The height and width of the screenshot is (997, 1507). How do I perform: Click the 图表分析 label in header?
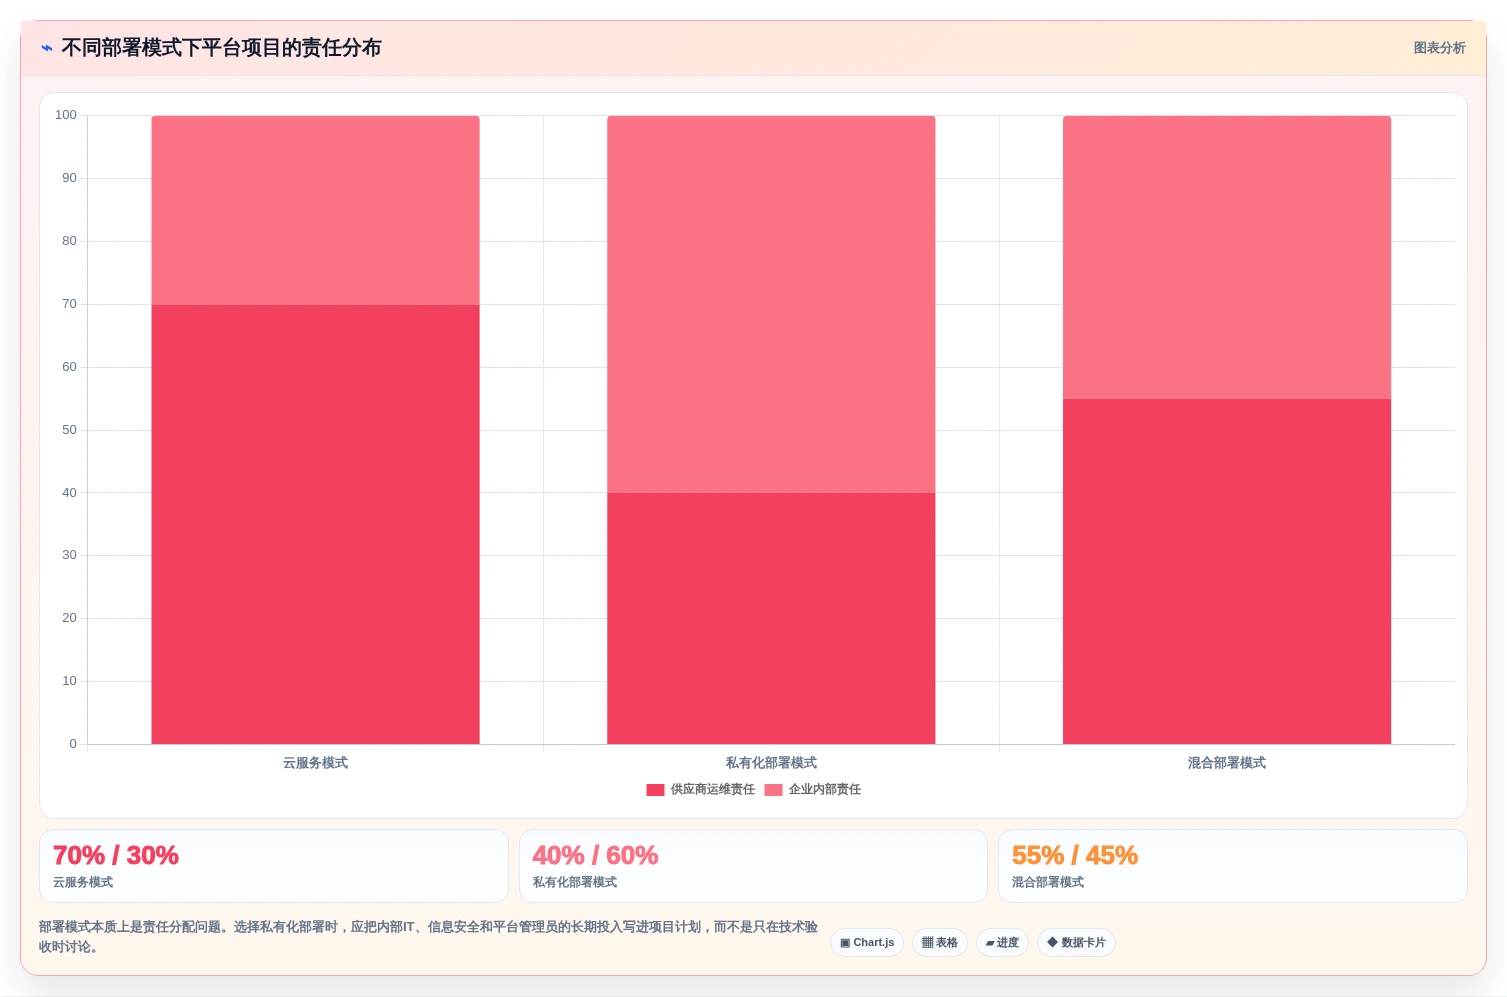1439,48
